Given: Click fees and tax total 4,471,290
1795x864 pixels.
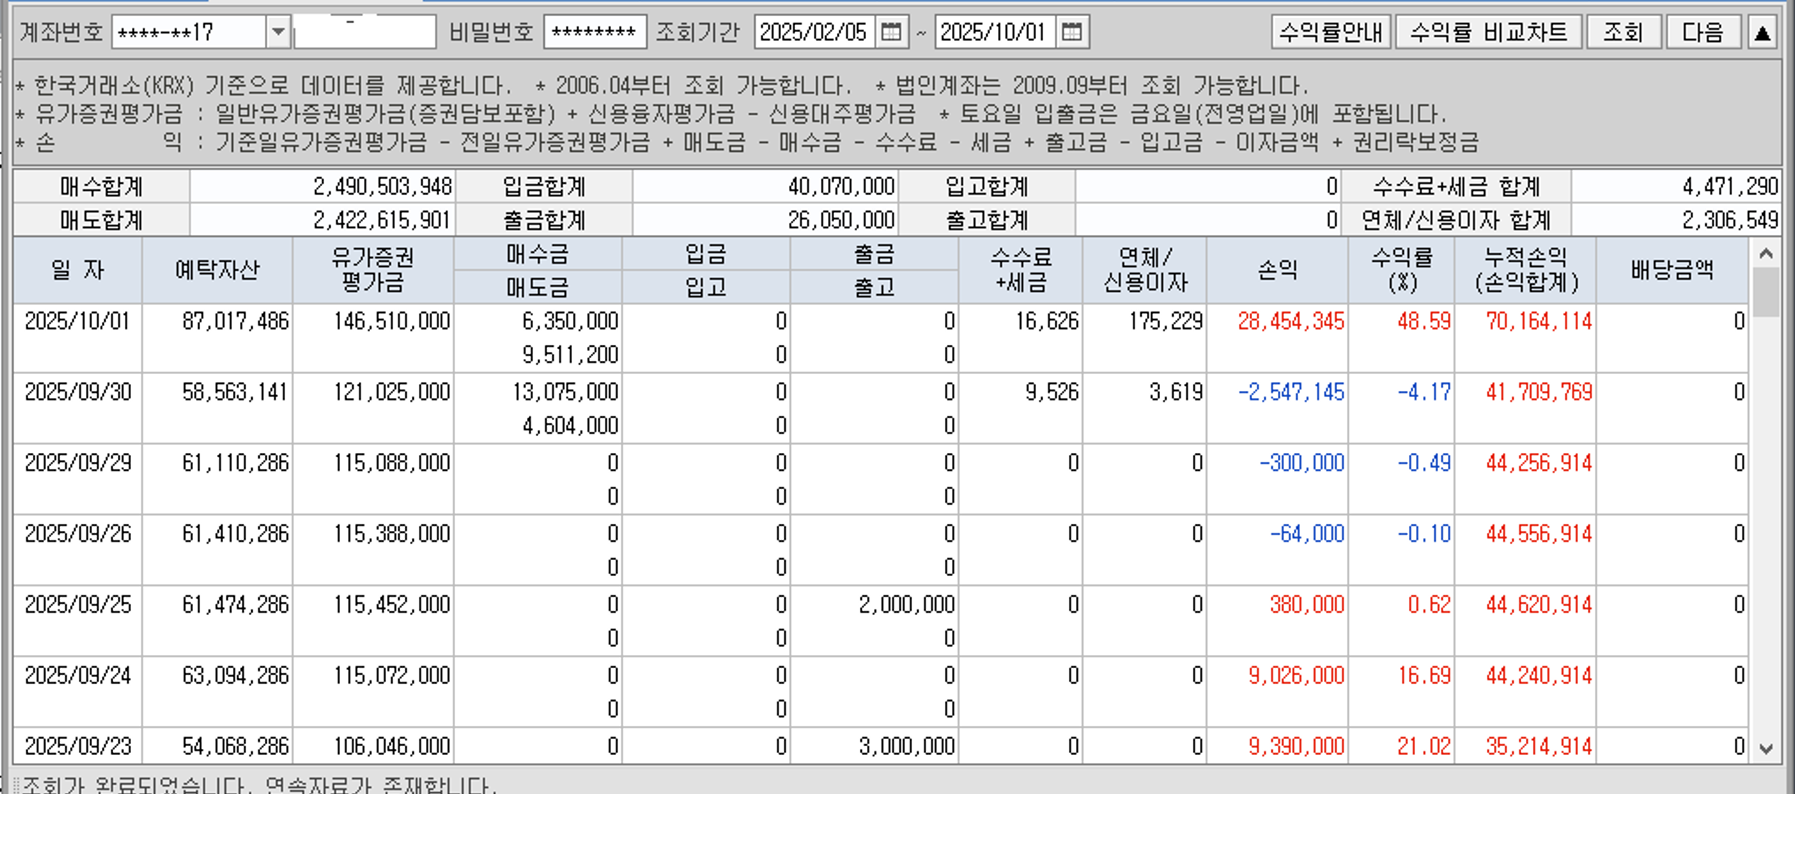Looking at the screenshot, I should point(1730,187).
